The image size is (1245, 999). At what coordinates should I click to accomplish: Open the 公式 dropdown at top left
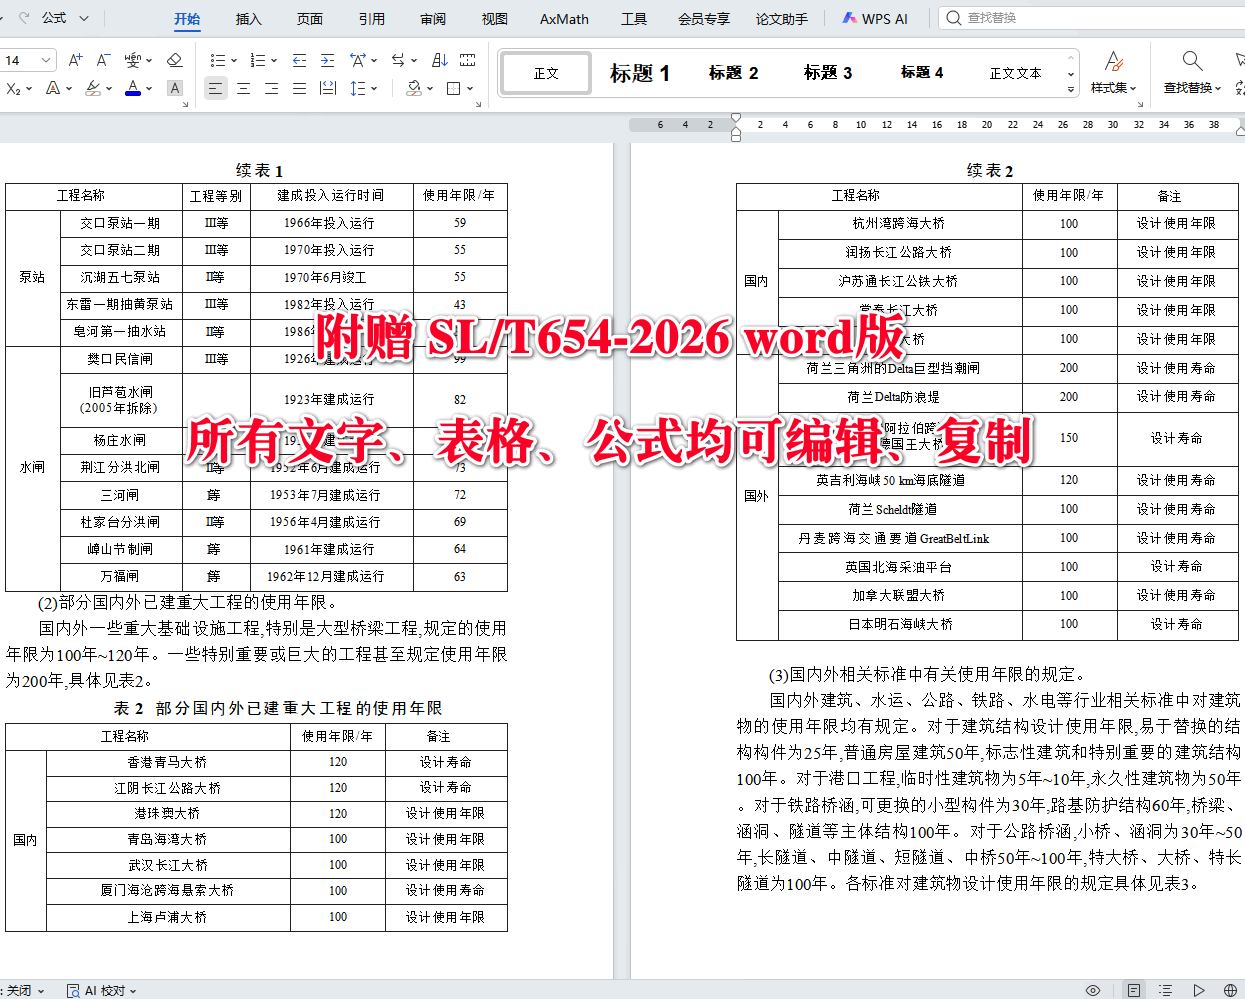coord(62,18)
